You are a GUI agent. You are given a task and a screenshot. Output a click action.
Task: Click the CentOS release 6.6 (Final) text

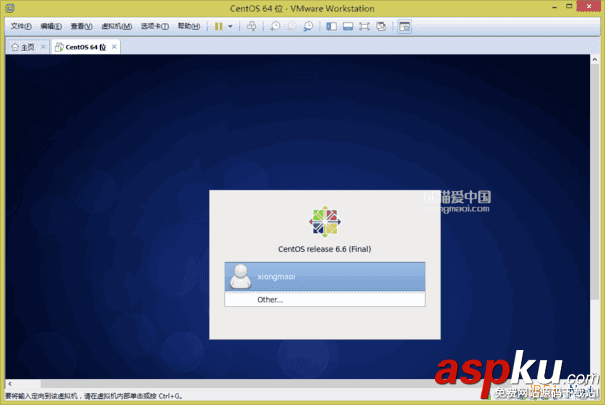[324, 249]
